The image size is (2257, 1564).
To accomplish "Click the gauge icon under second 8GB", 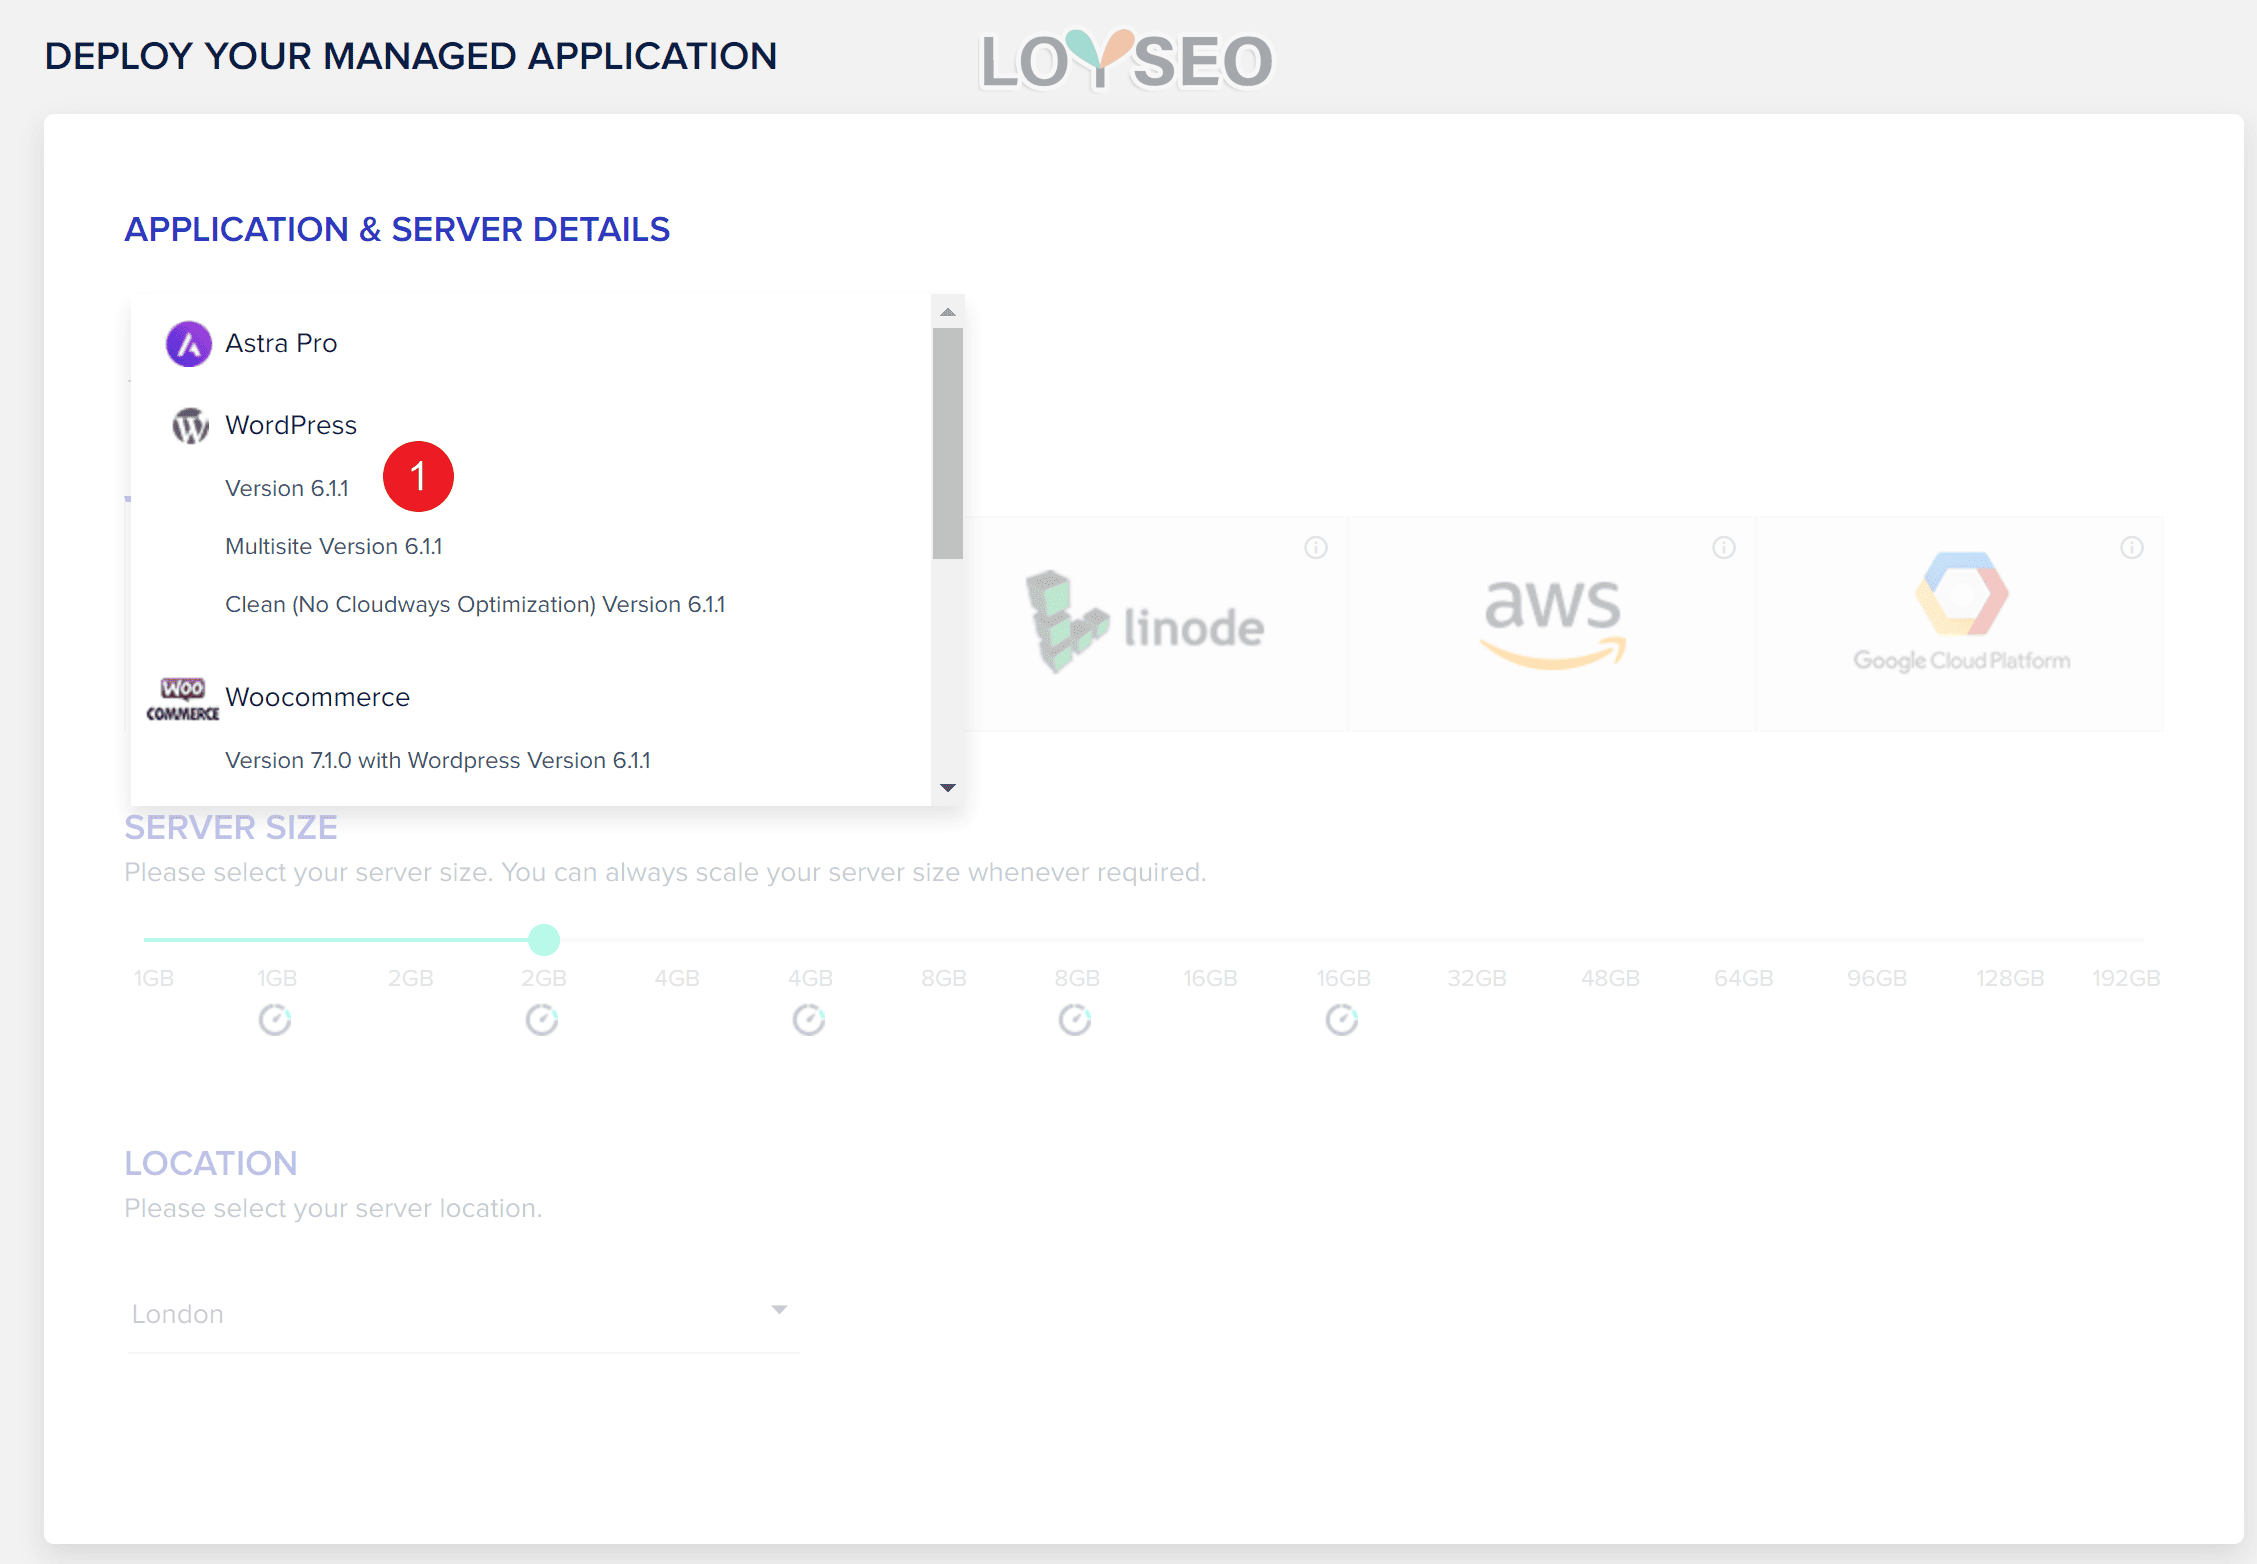I will [x=1075, y=1020].
